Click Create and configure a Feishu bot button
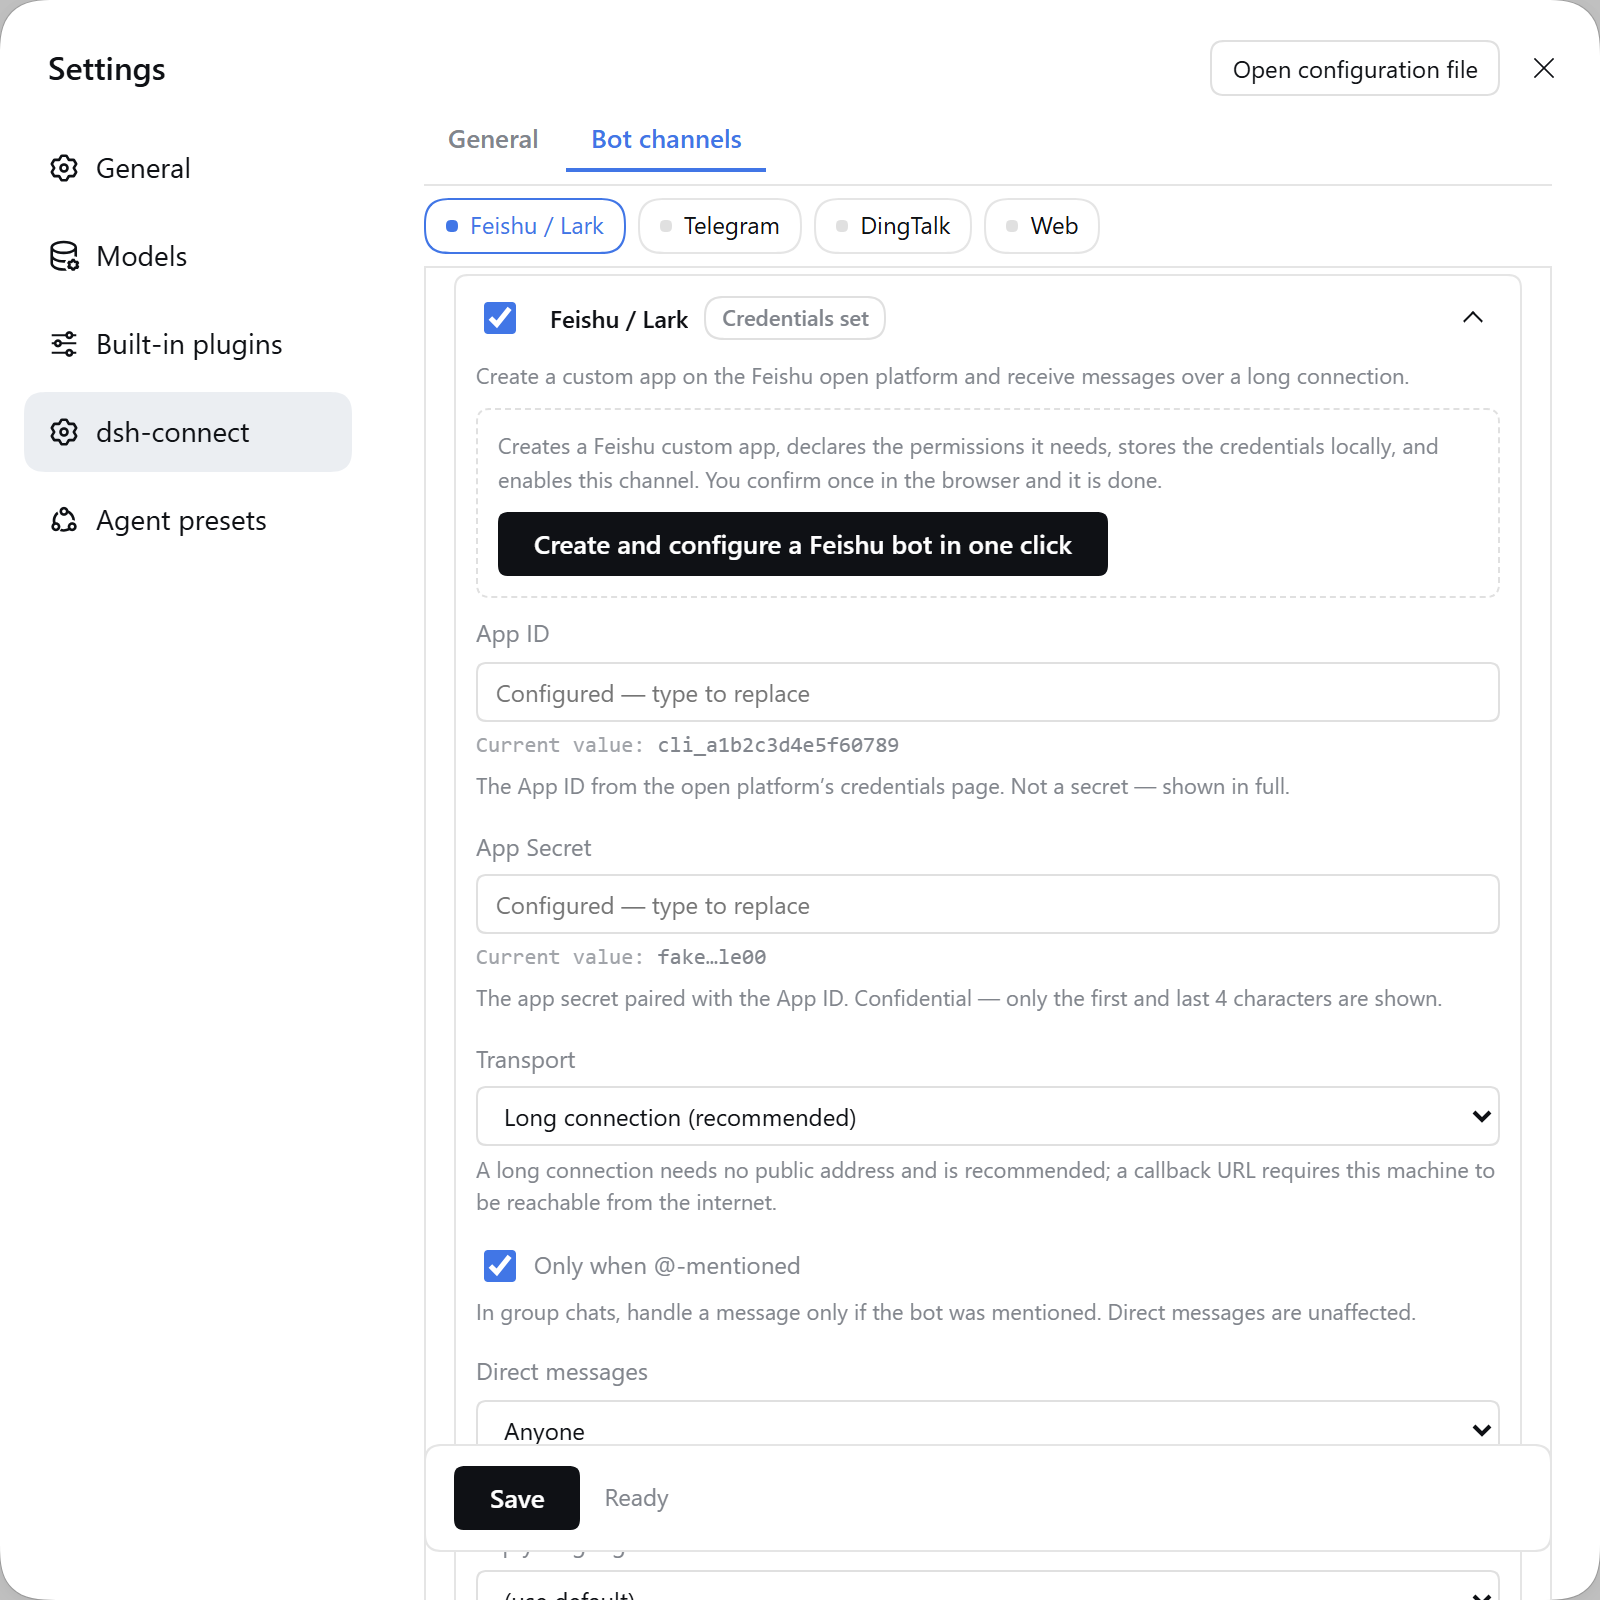The width and height of the screenshot is (1600, 1600). [803, 544]
